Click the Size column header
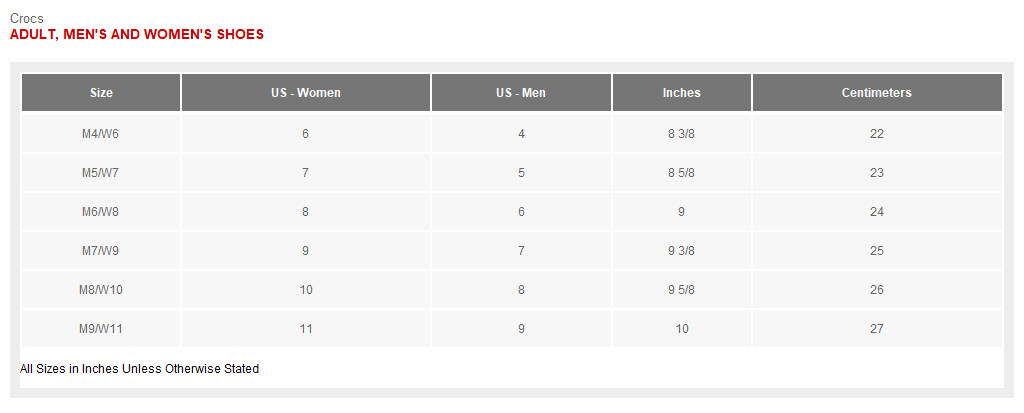The width and height of the screenshot is (1024, 413). 101,93
